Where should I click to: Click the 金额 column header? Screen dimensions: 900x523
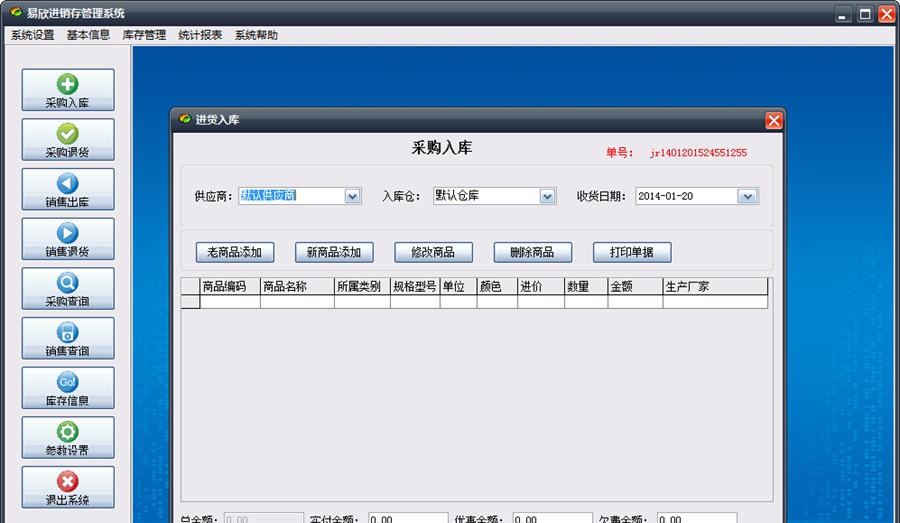pos(635,286)
